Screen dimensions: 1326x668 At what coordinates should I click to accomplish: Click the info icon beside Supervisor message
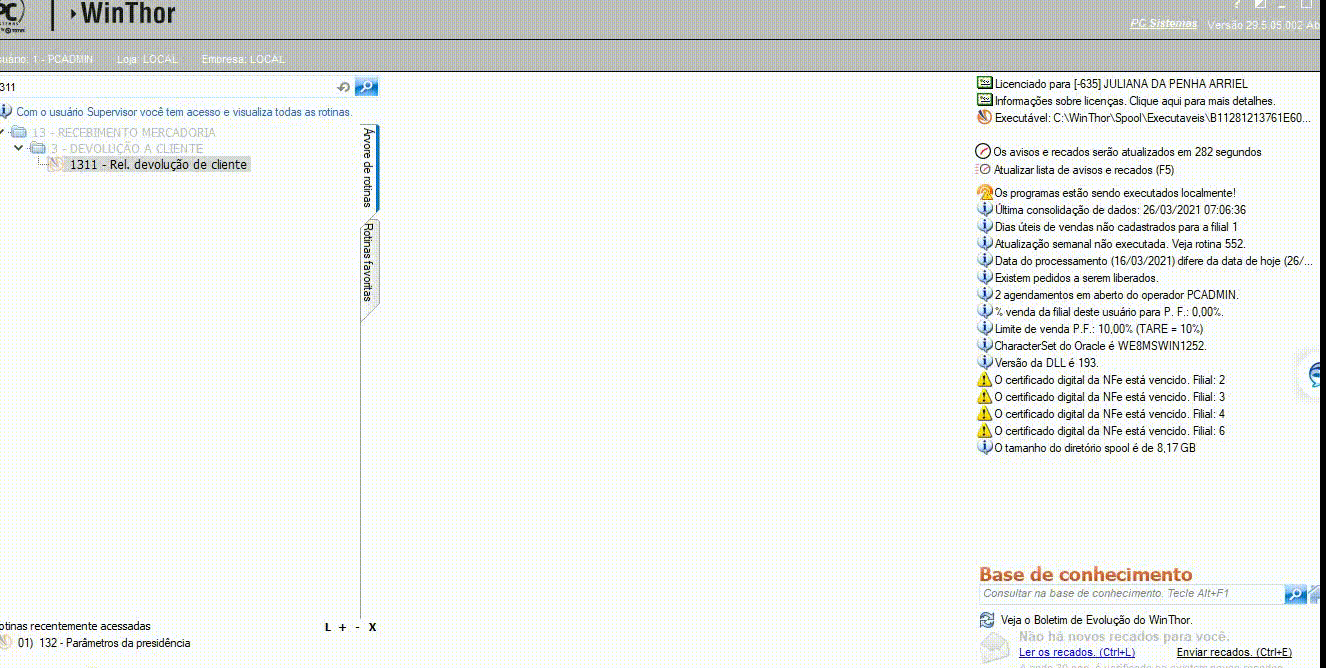(x=6, y=112)
